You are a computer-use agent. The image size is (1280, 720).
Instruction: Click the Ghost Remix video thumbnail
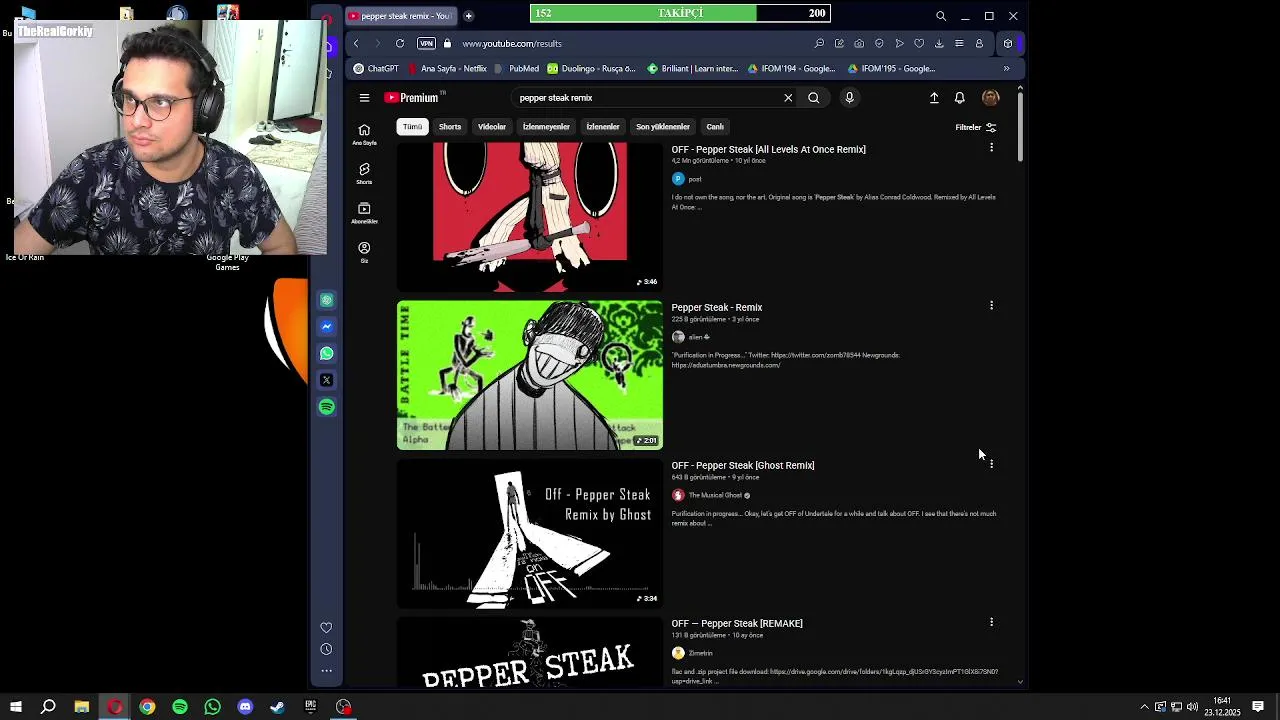[530, 533]
